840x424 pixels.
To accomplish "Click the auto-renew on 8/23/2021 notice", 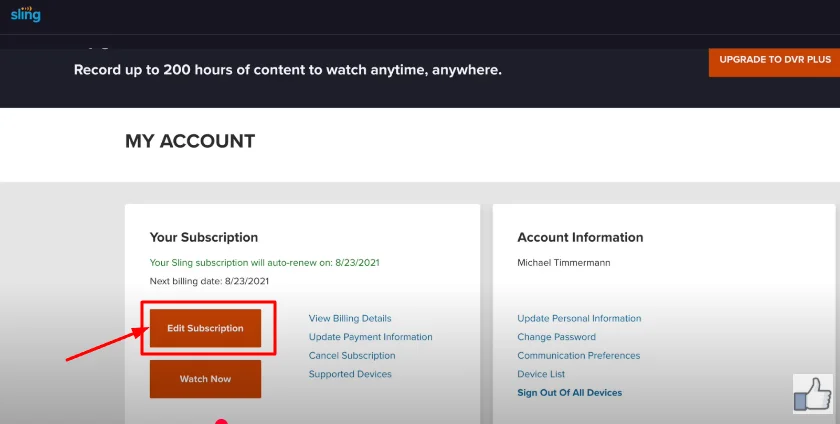I will (265, 263).
